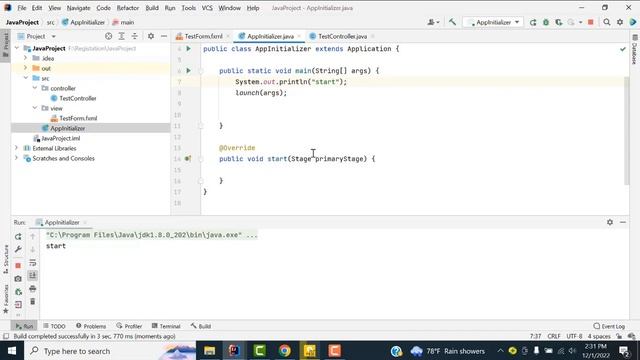Select opened file target icon in Project panel

[x=109, y=36]
